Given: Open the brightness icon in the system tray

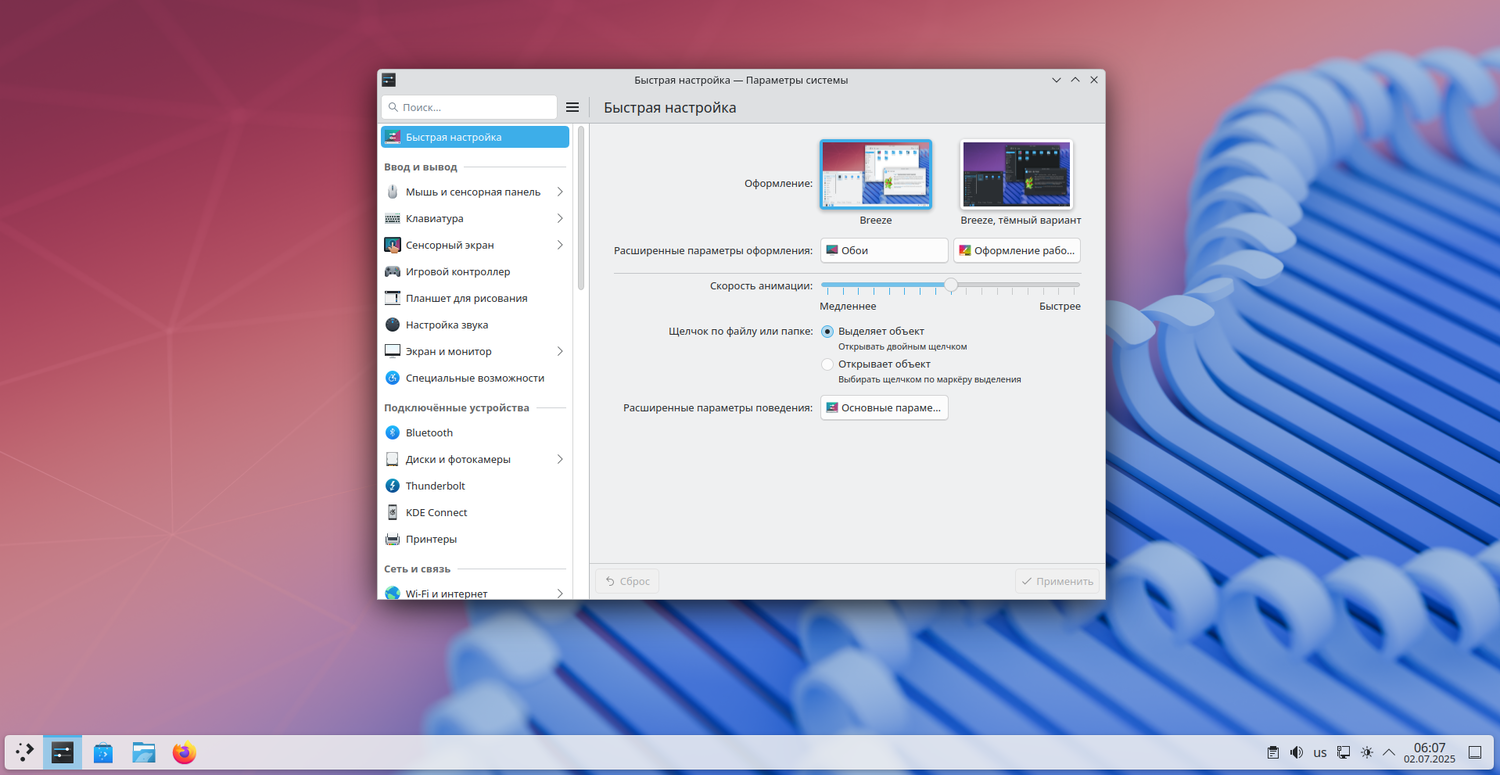Looking at the screenshot, I should 1367,752.
